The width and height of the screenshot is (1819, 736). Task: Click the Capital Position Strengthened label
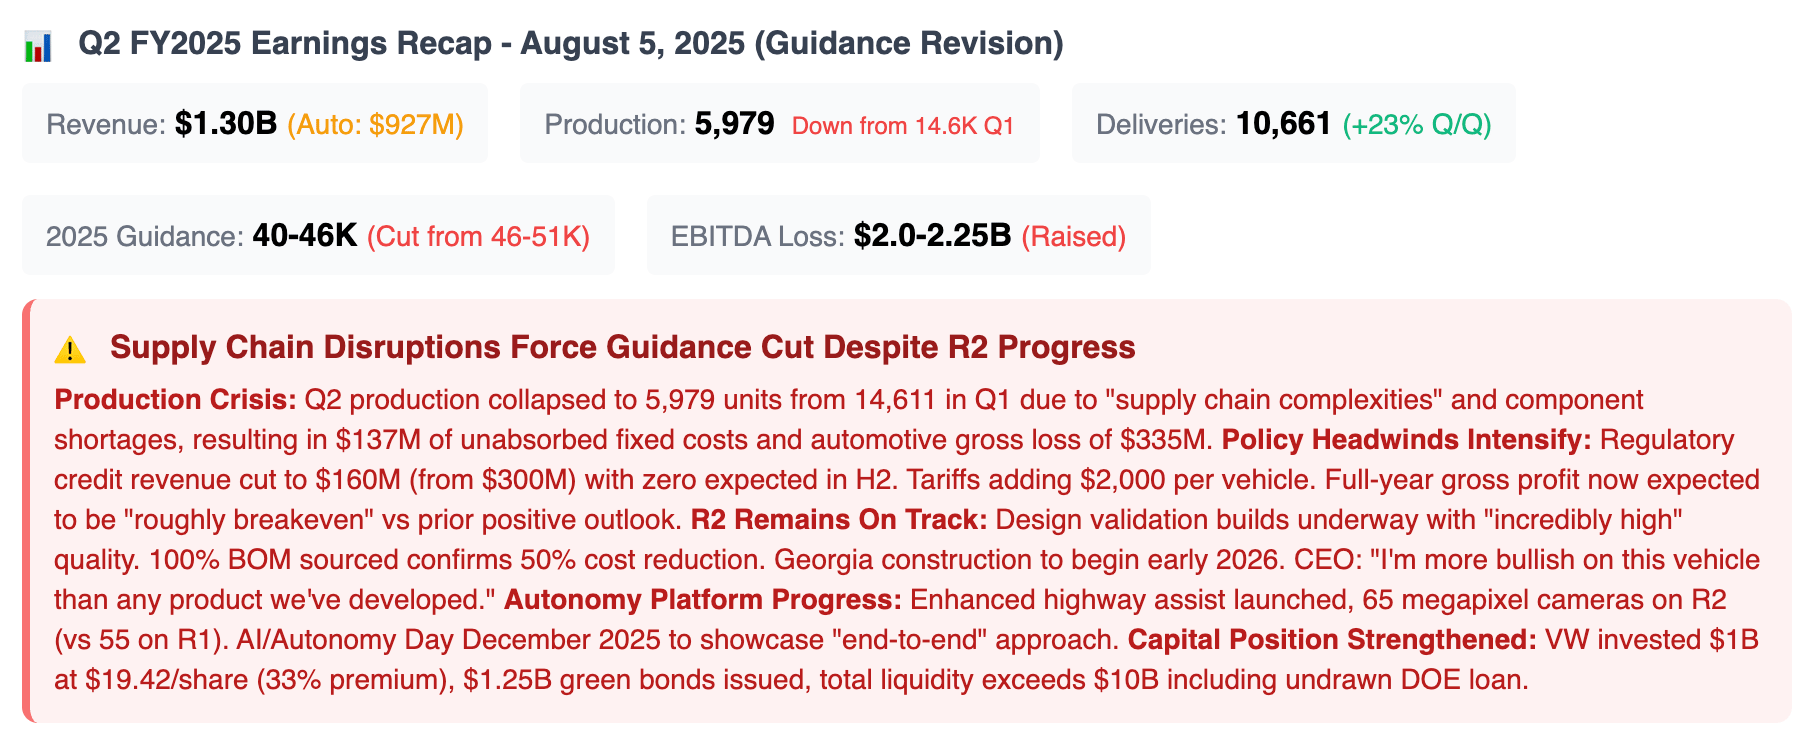coord(1332,640)
